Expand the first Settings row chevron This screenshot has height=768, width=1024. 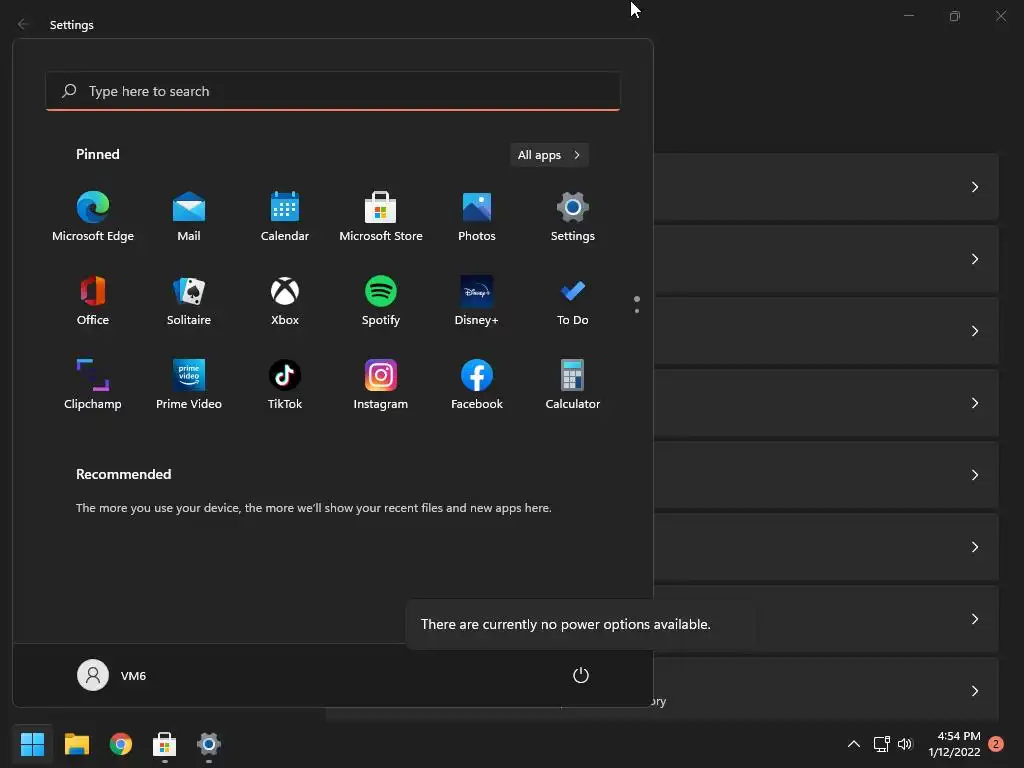974,187
